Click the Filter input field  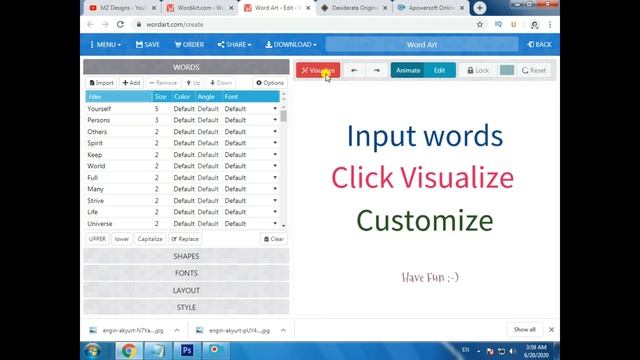tap(119, 97)
